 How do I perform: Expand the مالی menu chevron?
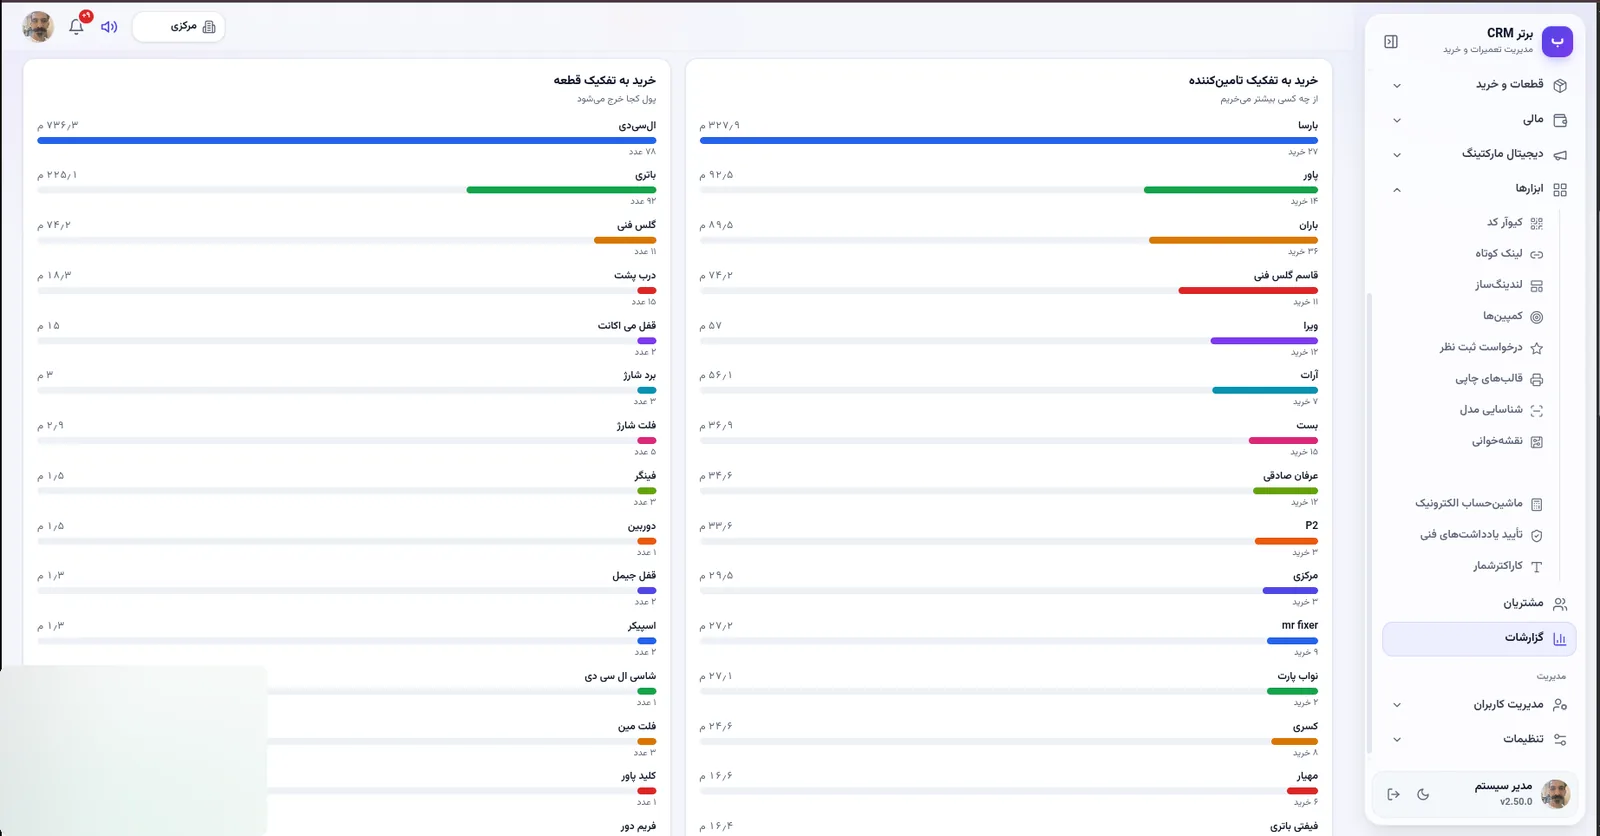coord(1397,120)
